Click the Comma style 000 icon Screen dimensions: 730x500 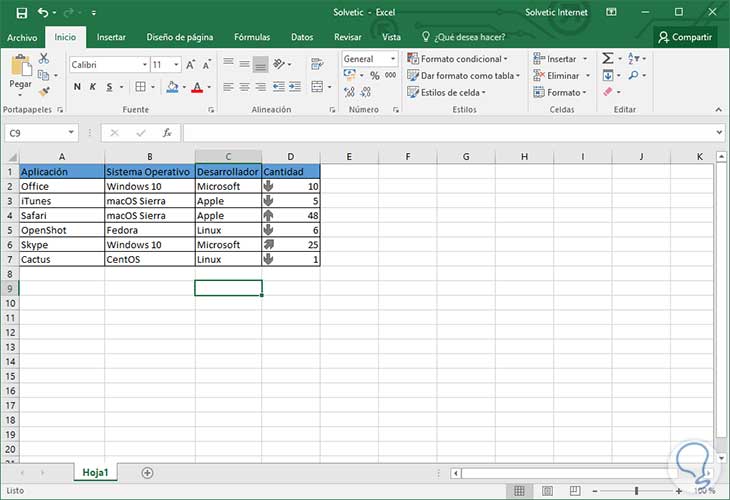[x=391, y=75]
